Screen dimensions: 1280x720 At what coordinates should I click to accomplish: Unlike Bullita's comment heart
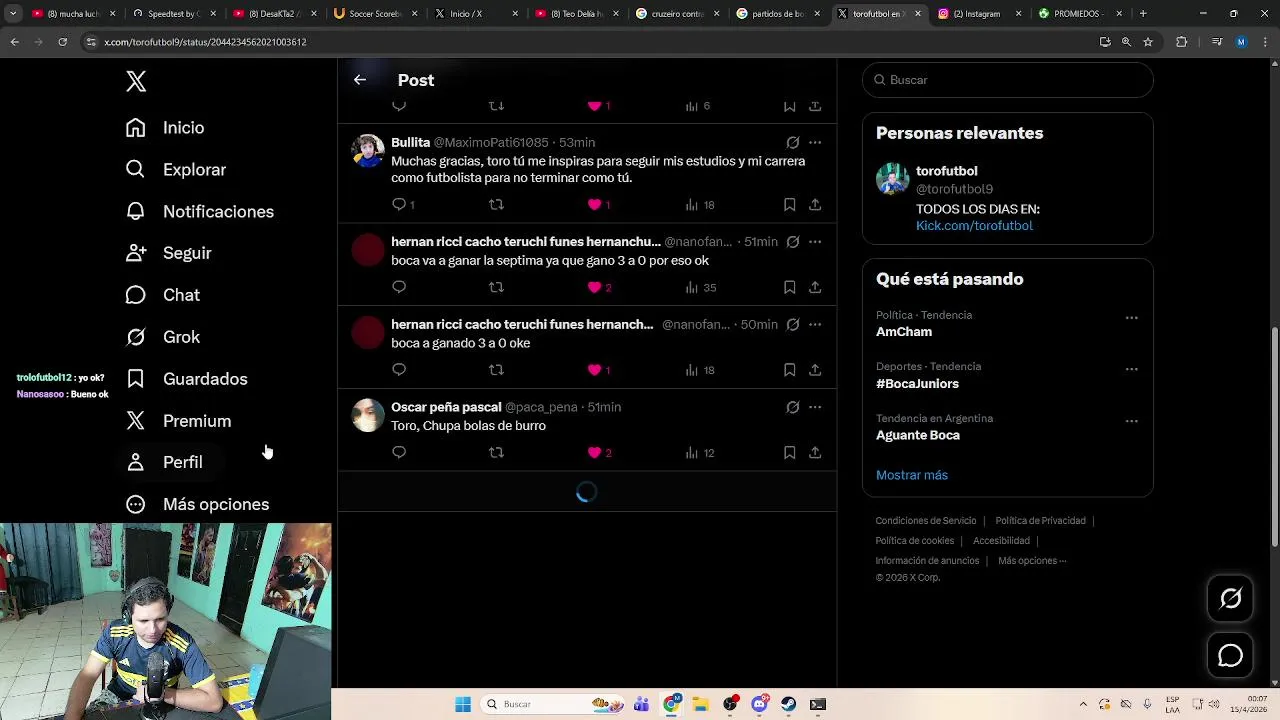click(594, 204)
